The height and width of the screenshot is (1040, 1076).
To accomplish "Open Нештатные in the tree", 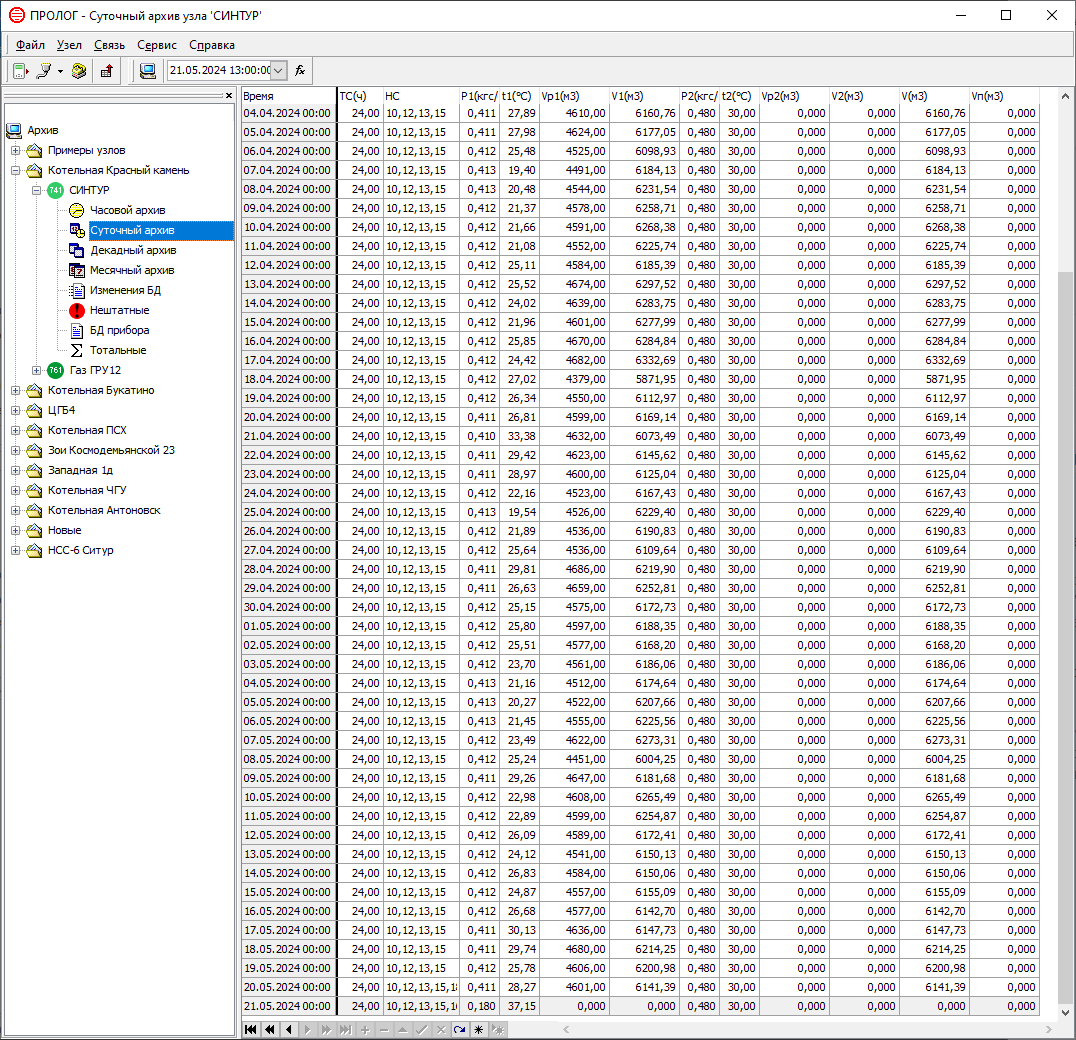I will coord(119,310).
